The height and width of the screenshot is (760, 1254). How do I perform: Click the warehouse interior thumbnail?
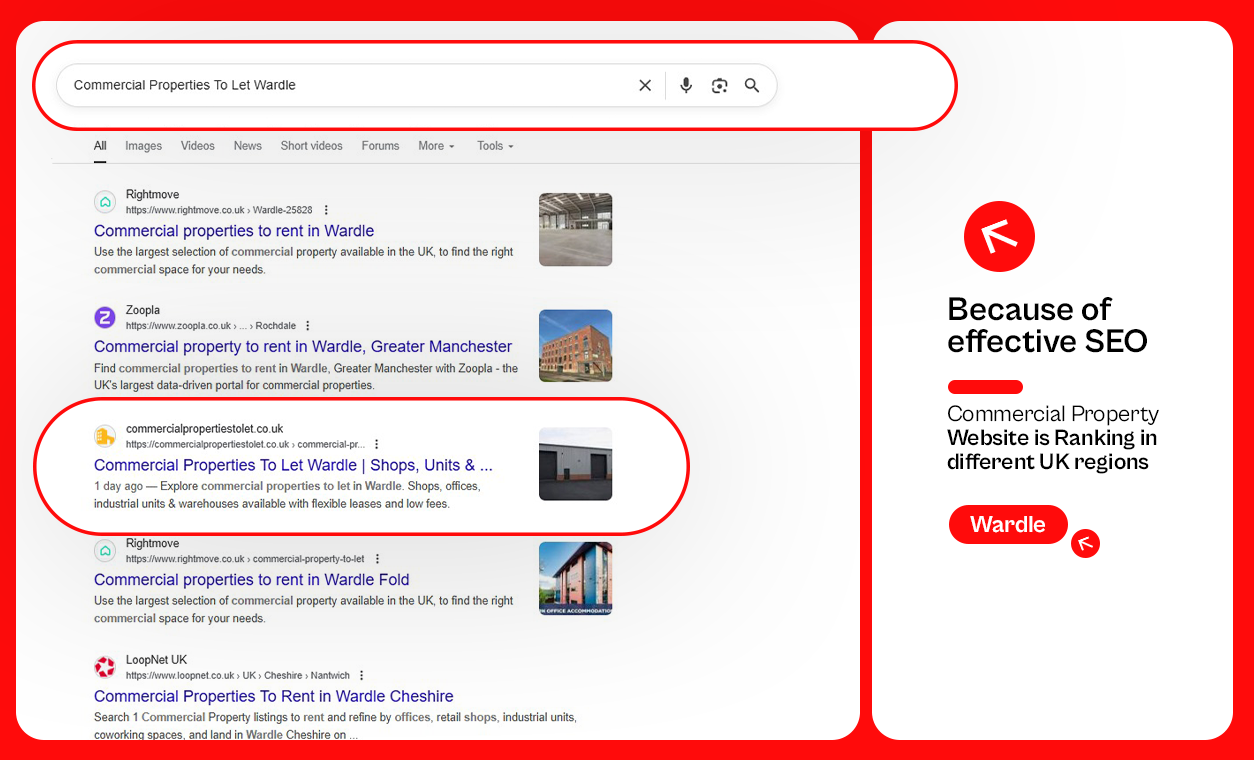(x=575, y=229)
